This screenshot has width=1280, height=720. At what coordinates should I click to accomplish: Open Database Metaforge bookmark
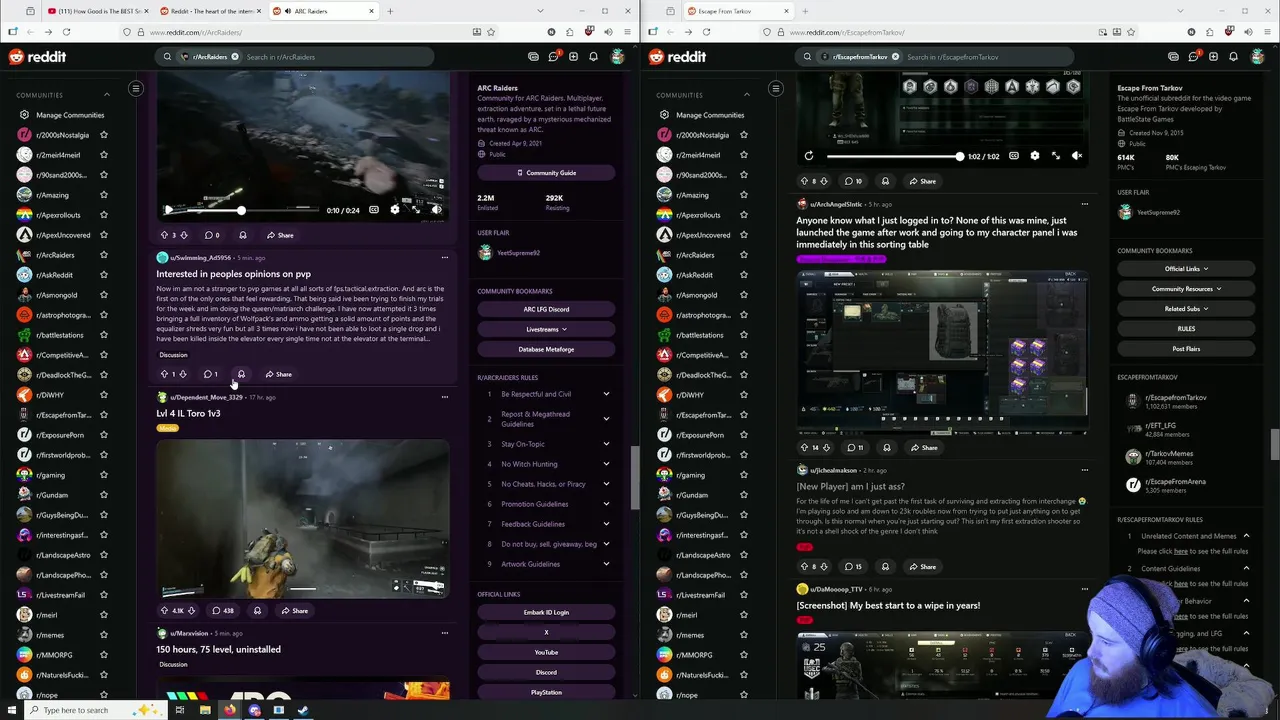point(546,349)
